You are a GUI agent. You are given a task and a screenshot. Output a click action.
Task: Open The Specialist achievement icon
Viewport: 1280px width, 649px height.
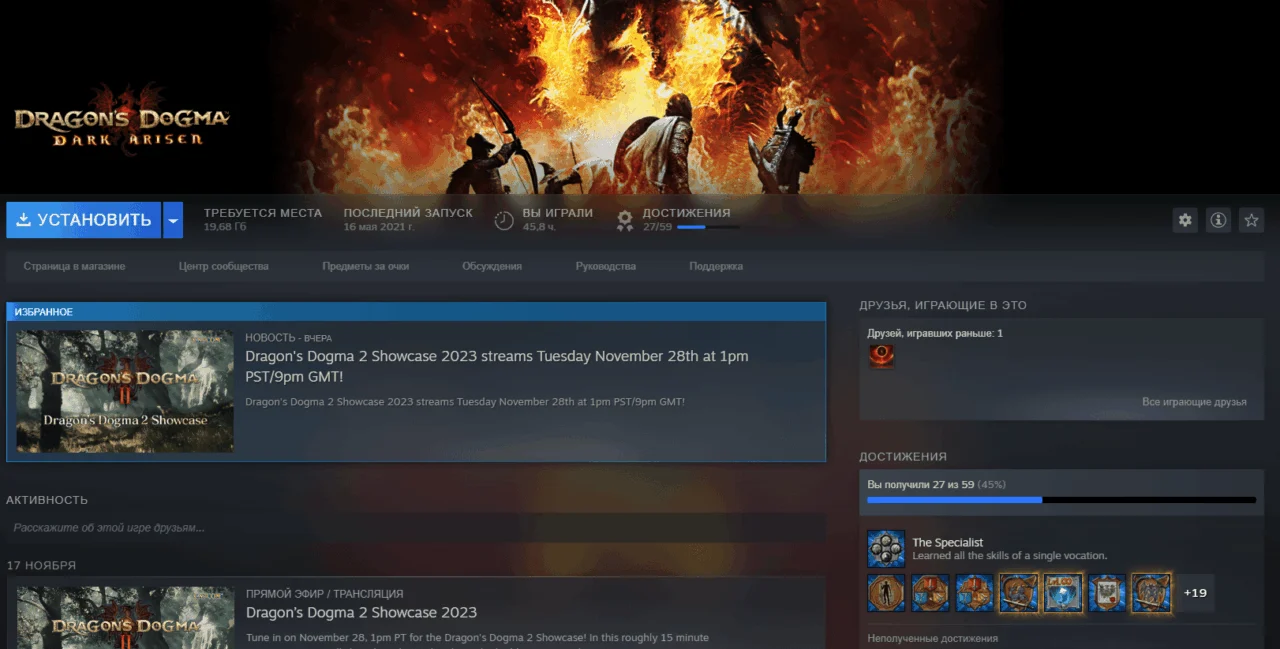point(886,549)
